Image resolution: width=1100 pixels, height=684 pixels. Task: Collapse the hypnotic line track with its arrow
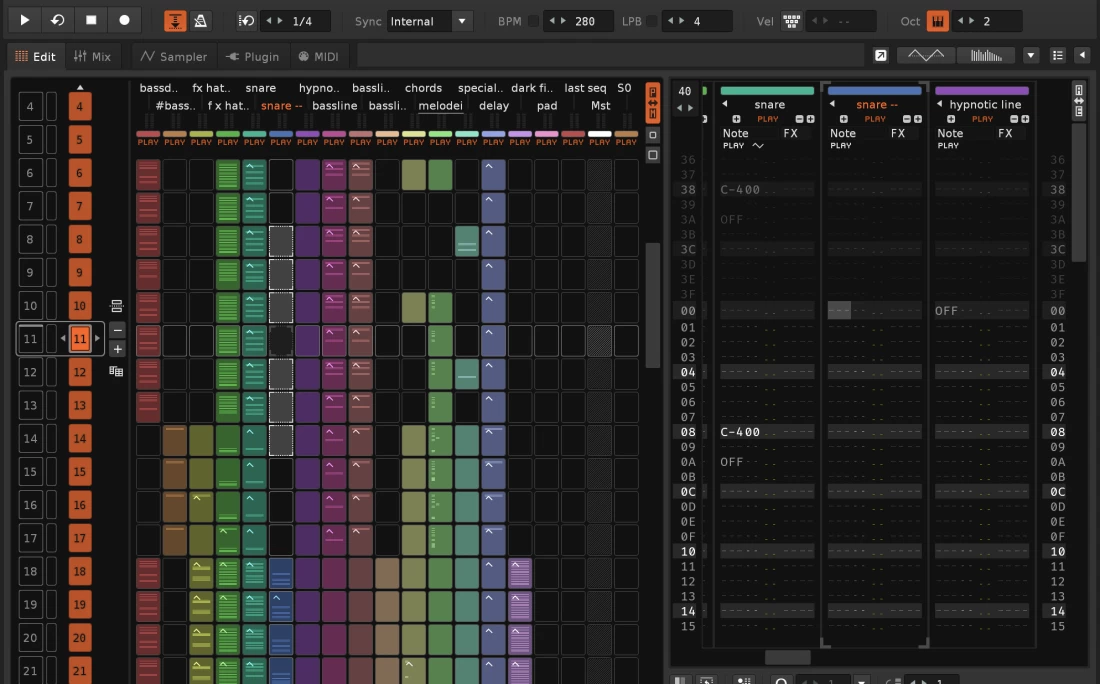(939, 104)
